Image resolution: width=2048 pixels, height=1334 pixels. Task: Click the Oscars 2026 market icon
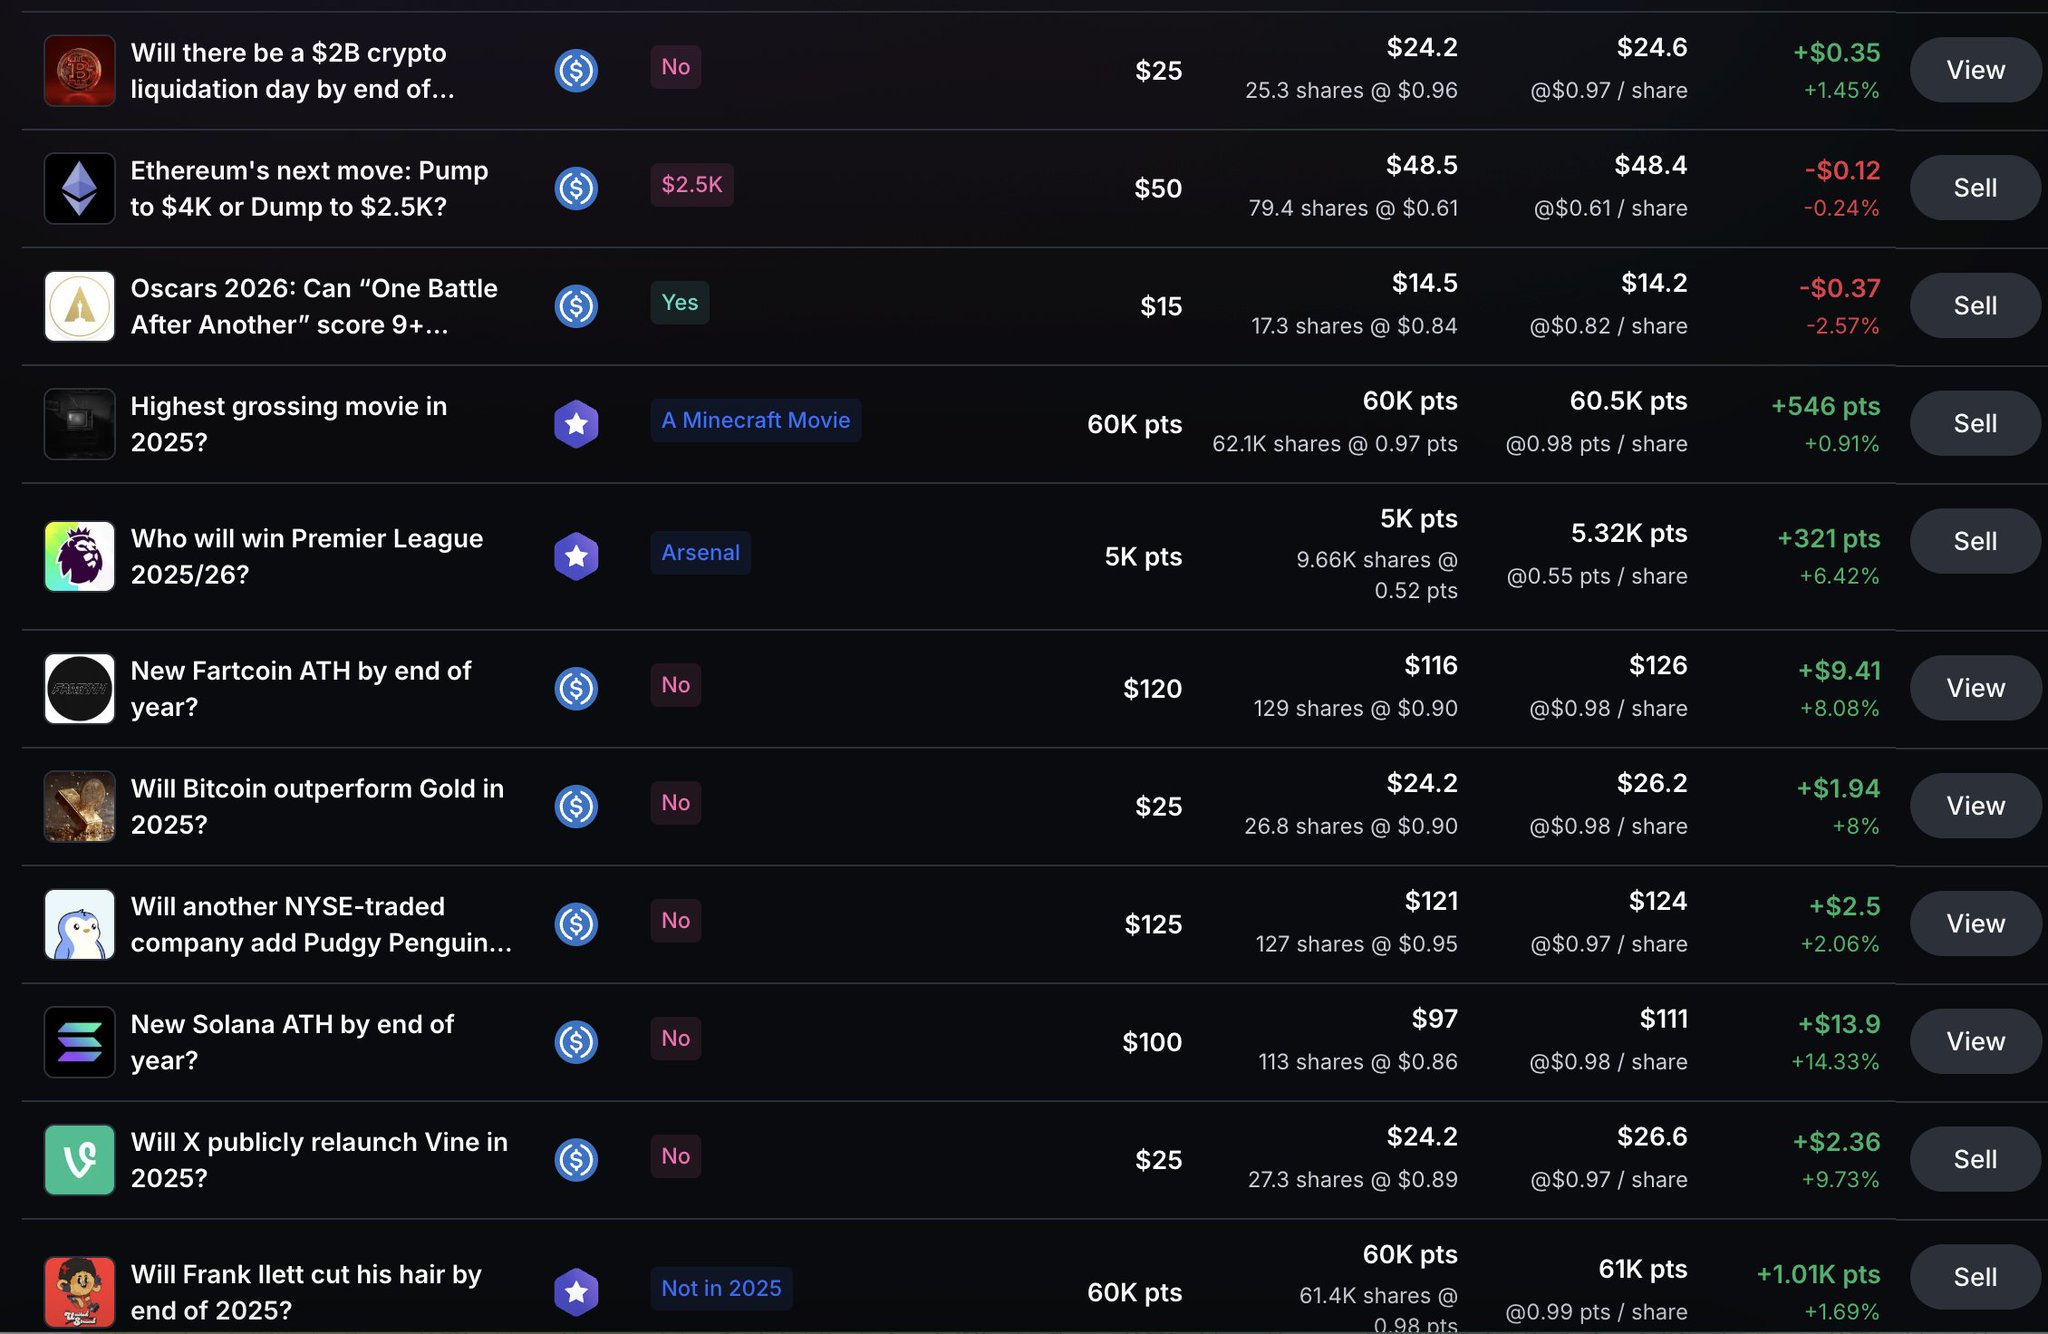[x=79, y=306]
